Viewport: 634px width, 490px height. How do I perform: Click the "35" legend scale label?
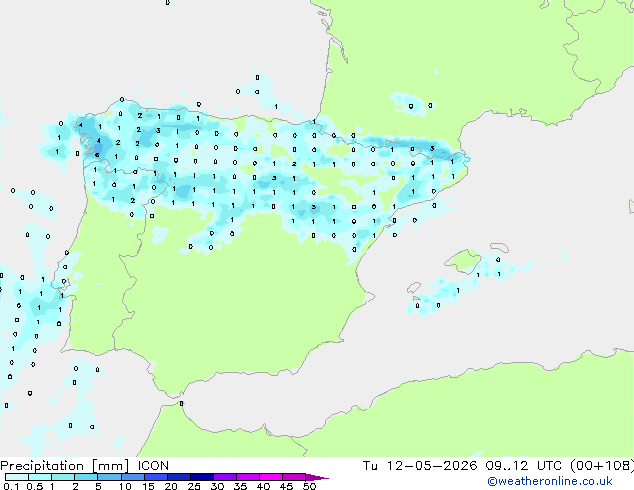click(x=240, y=486)
